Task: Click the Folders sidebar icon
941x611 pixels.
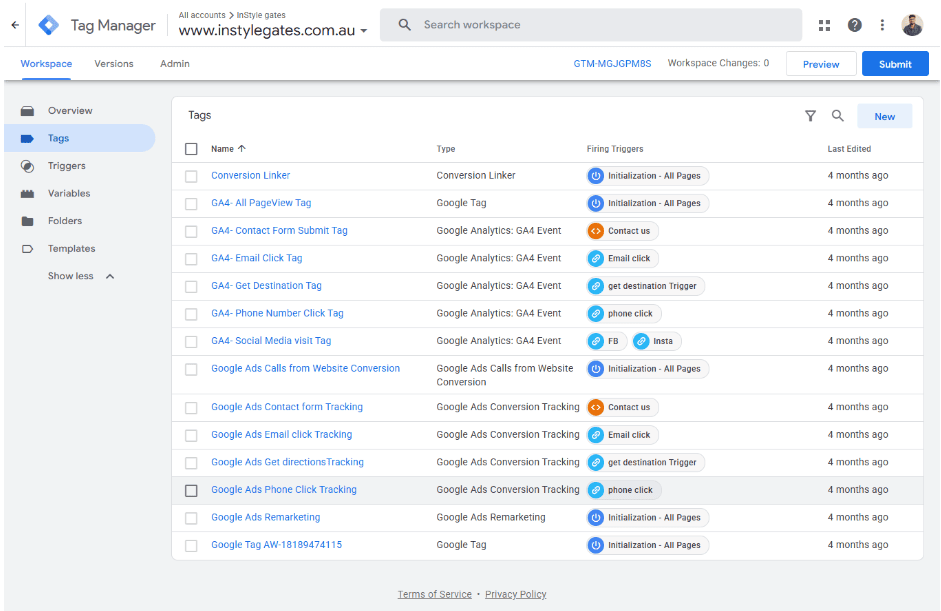Action: [27, 221]
